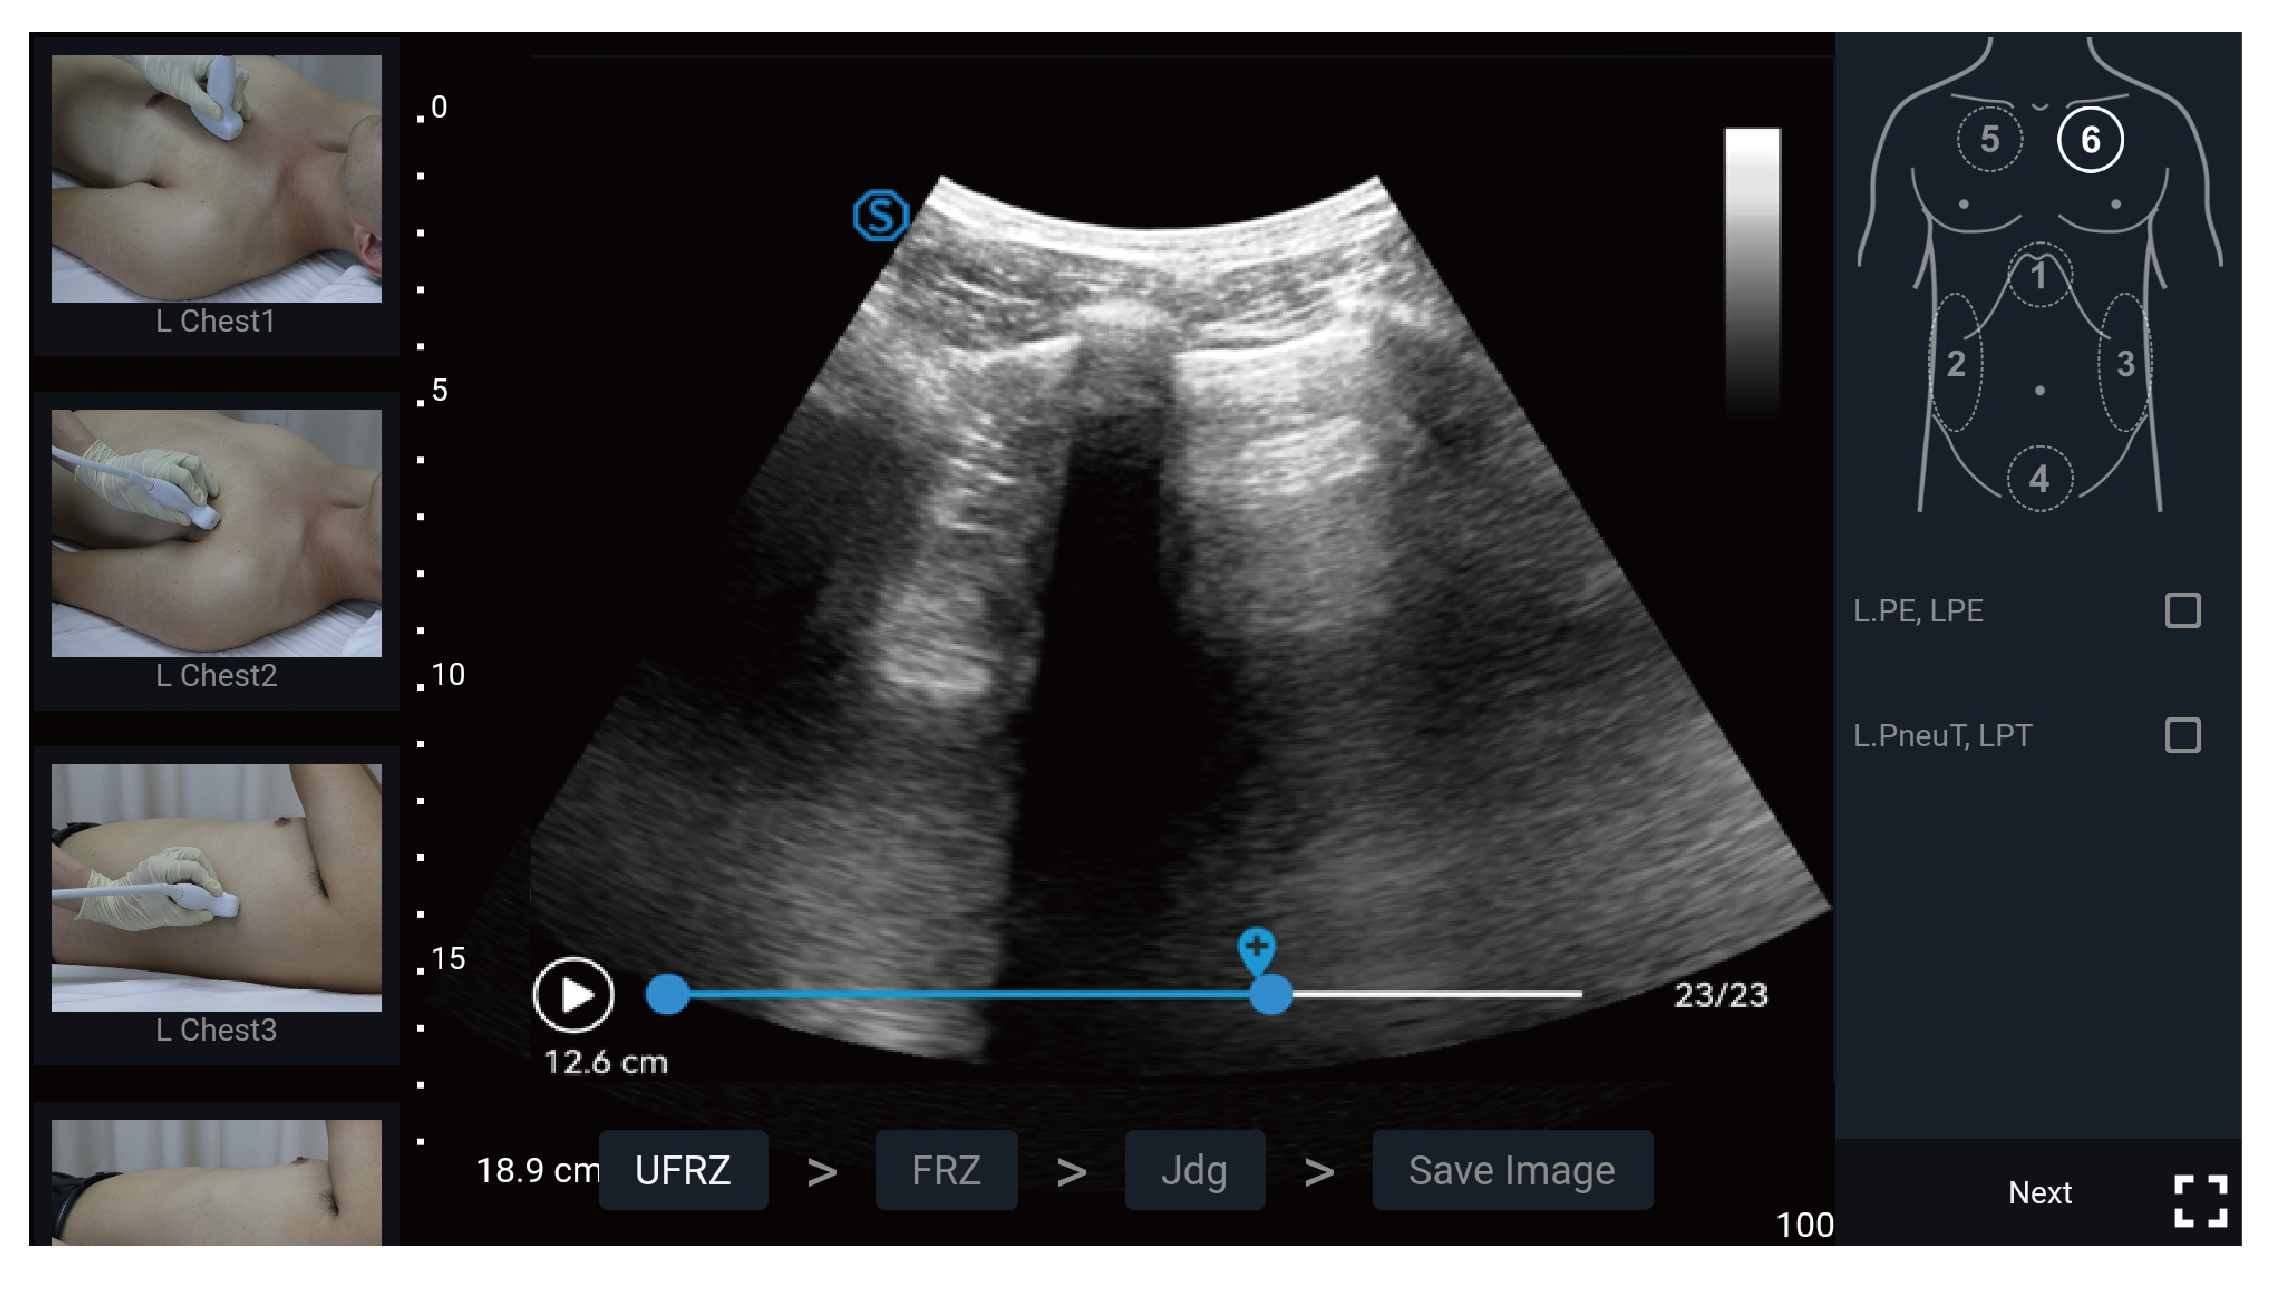
Task: Click the blue S orientation marker
Action: coord(881,216)
